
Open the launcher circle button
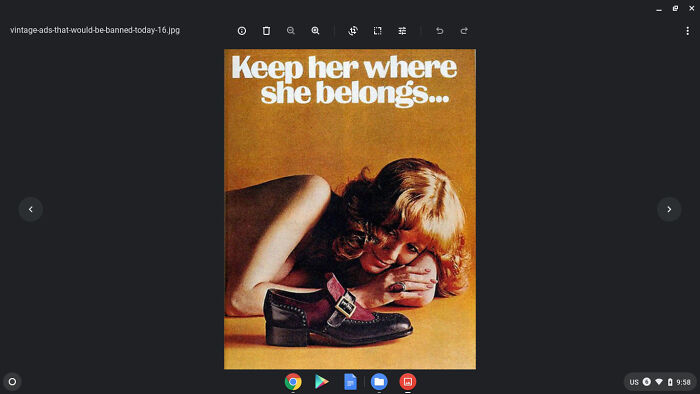pyautogui.click(x=12, y=382)
